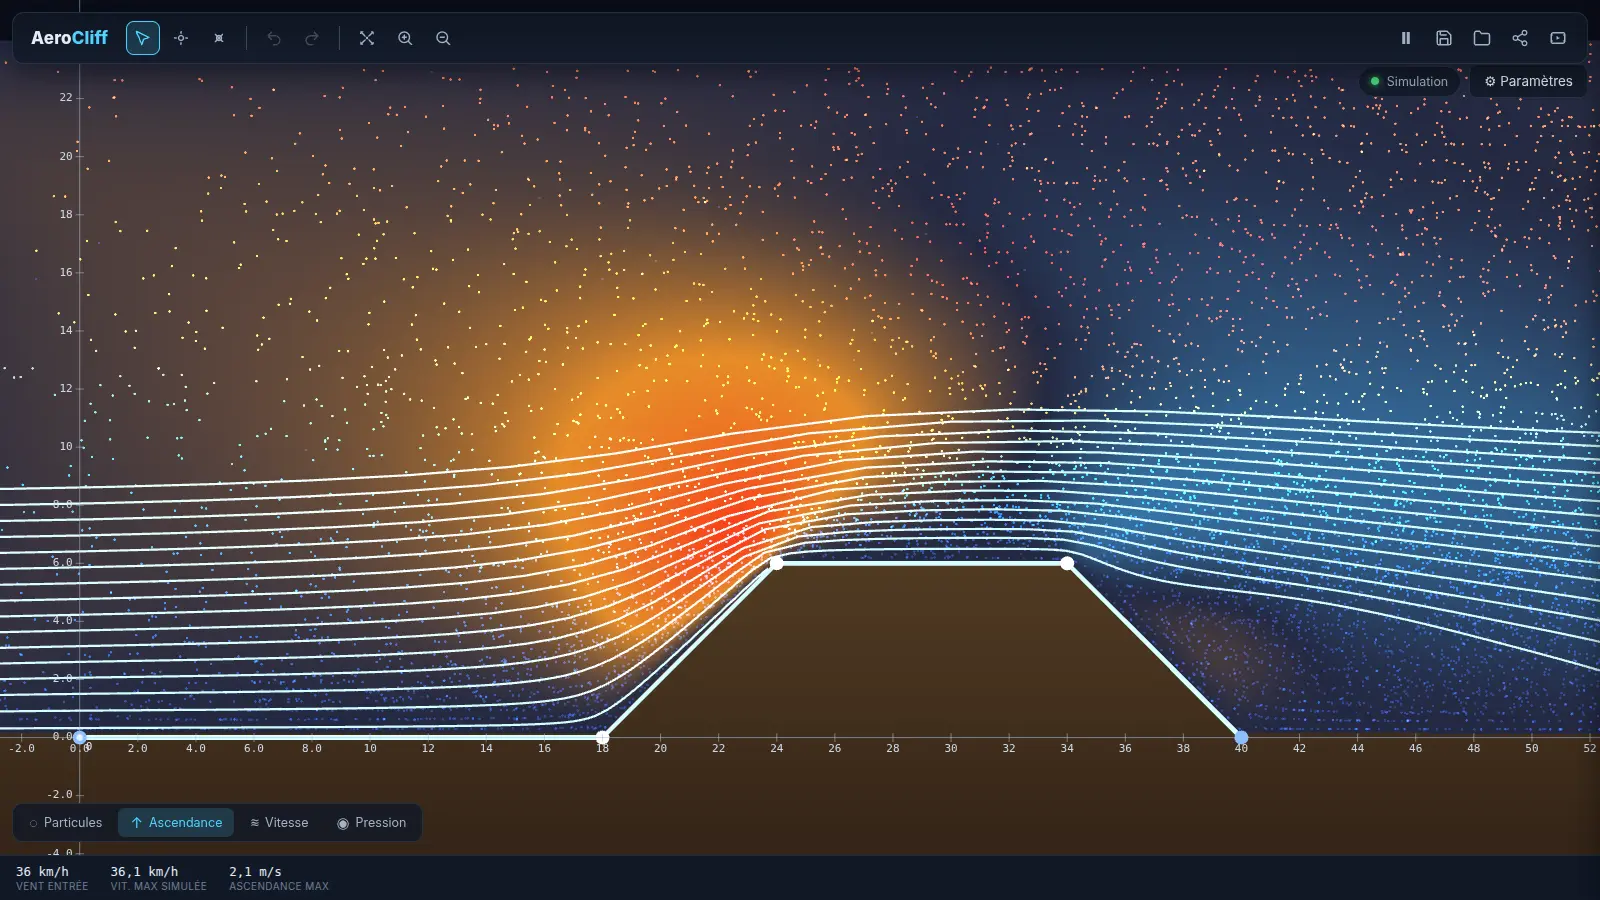
Task: Click the 36 km/h Vent Entrée value
Action: (42, 872)
